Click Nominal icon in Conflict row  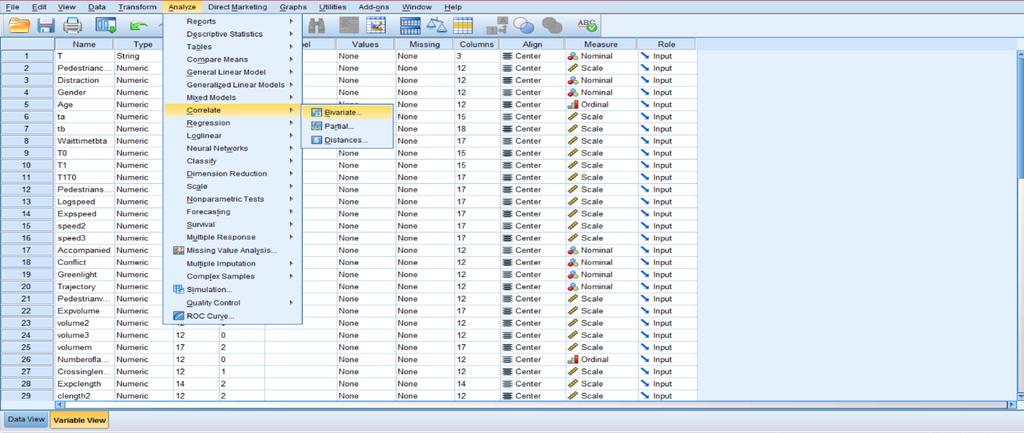coord(573,262)
